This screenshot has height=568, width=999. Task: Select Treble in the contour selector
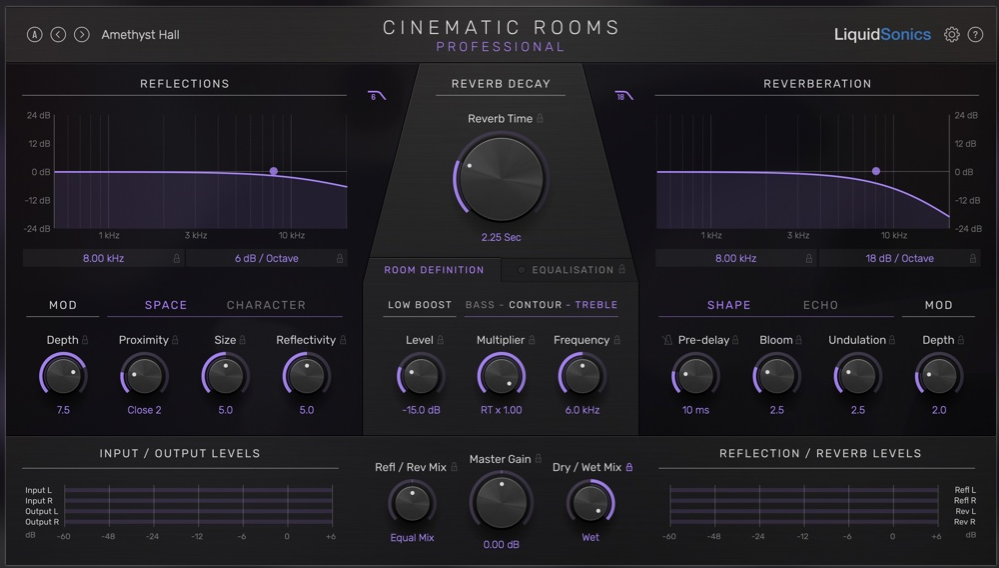[596, 305]
